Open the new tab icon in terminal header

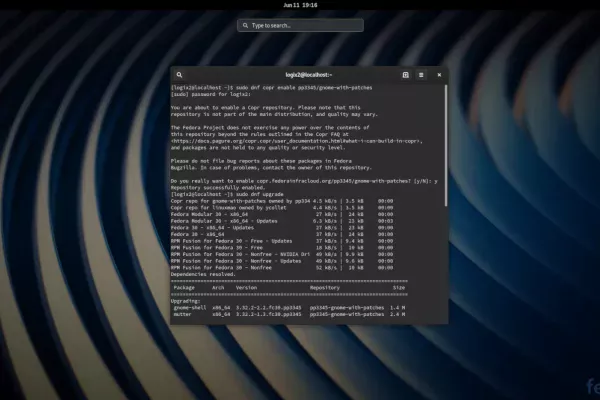pos(406,75)
